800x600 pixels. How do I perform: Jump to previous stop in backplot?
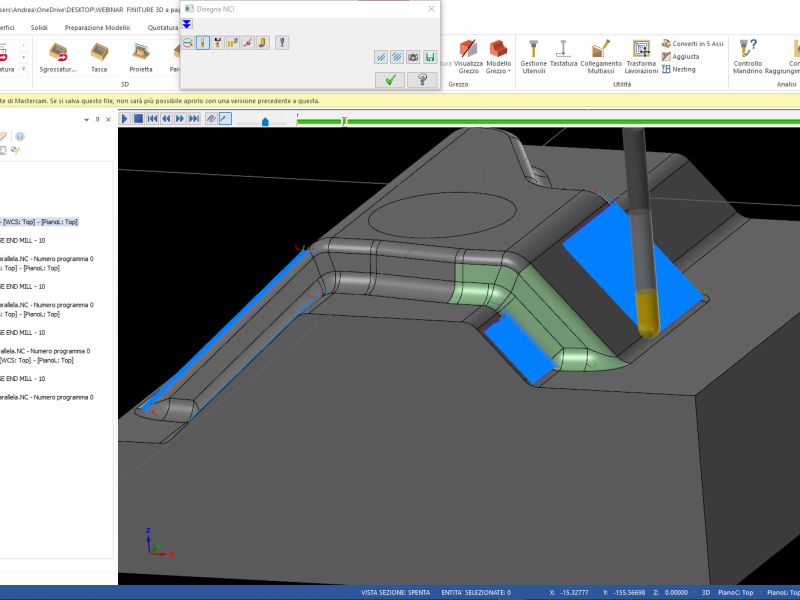point(152,119)
